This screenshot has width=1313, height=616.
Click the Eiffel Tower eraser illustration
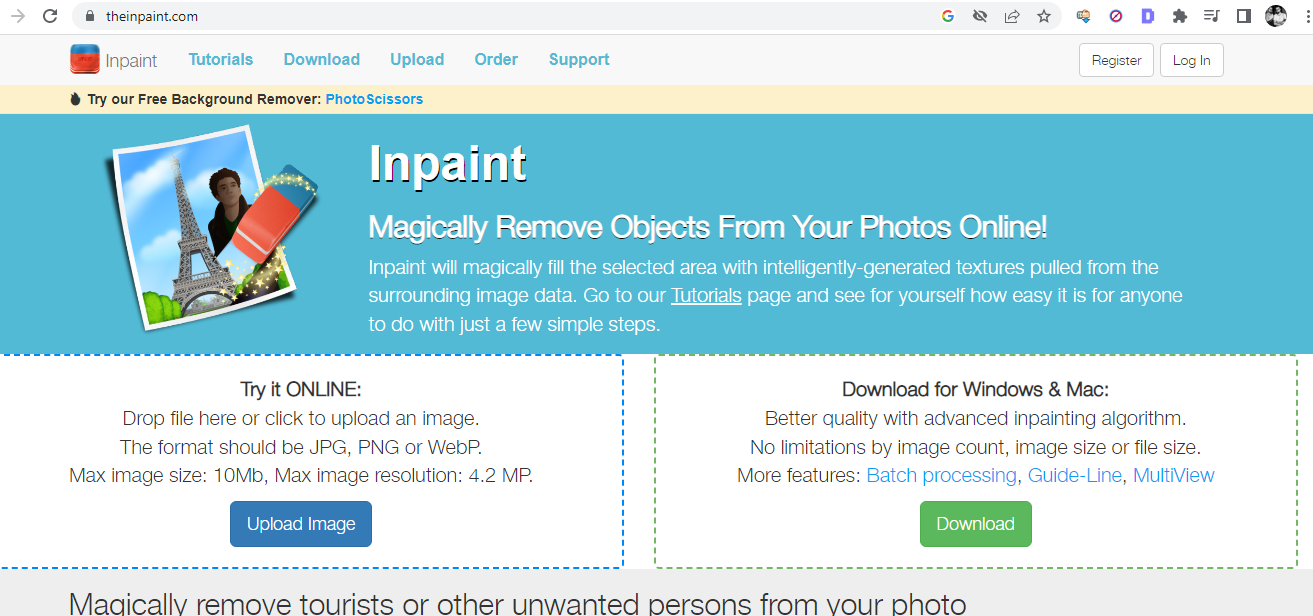point(212,228)
